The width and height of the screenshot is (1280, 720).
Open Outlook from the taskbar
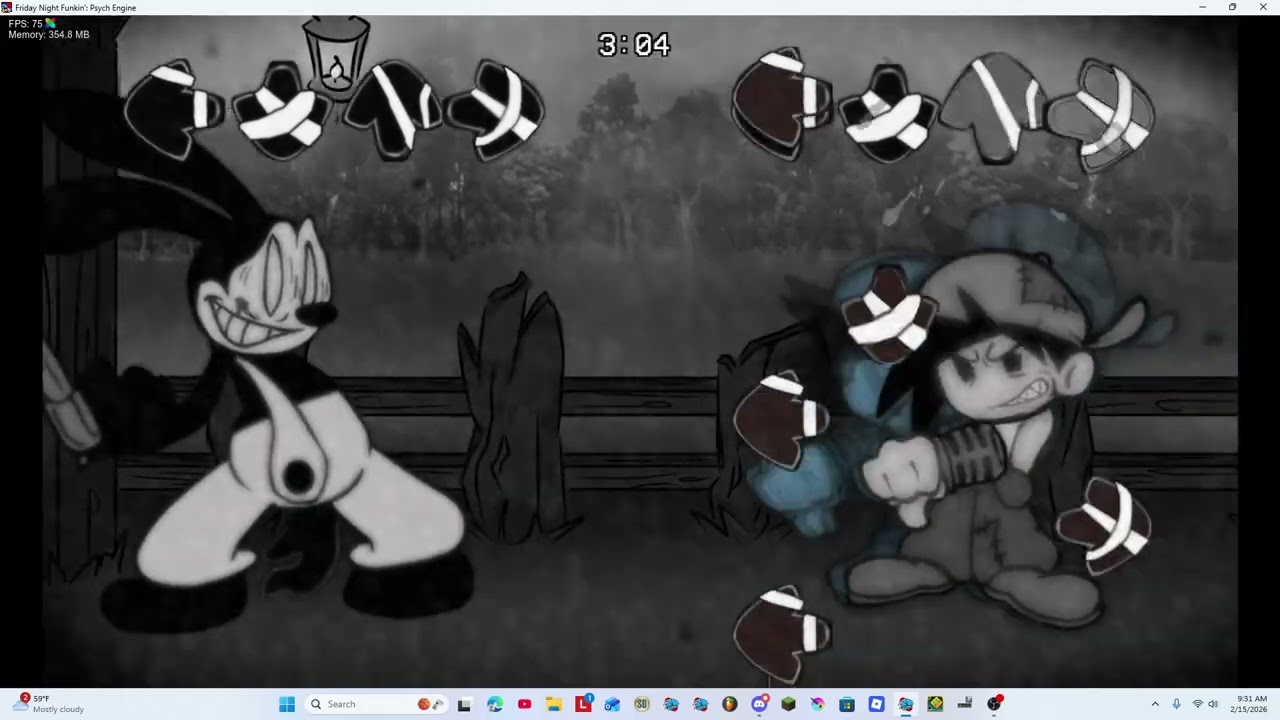[x=612, y=704]
